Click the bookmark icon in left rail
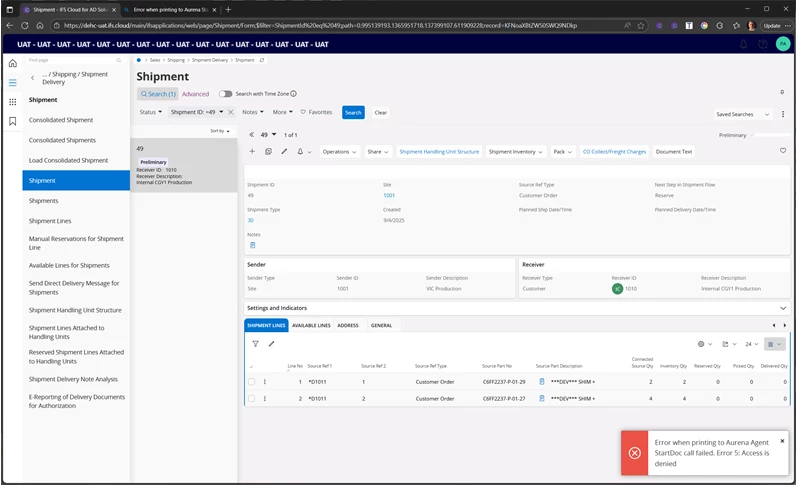 click(x=12, y=121)
